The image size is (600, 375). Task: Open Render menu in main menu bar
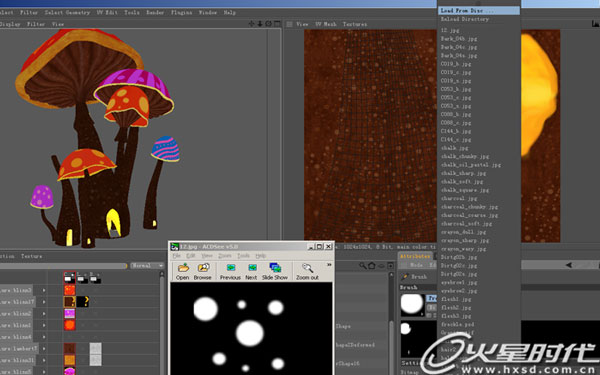pos(155,13)
